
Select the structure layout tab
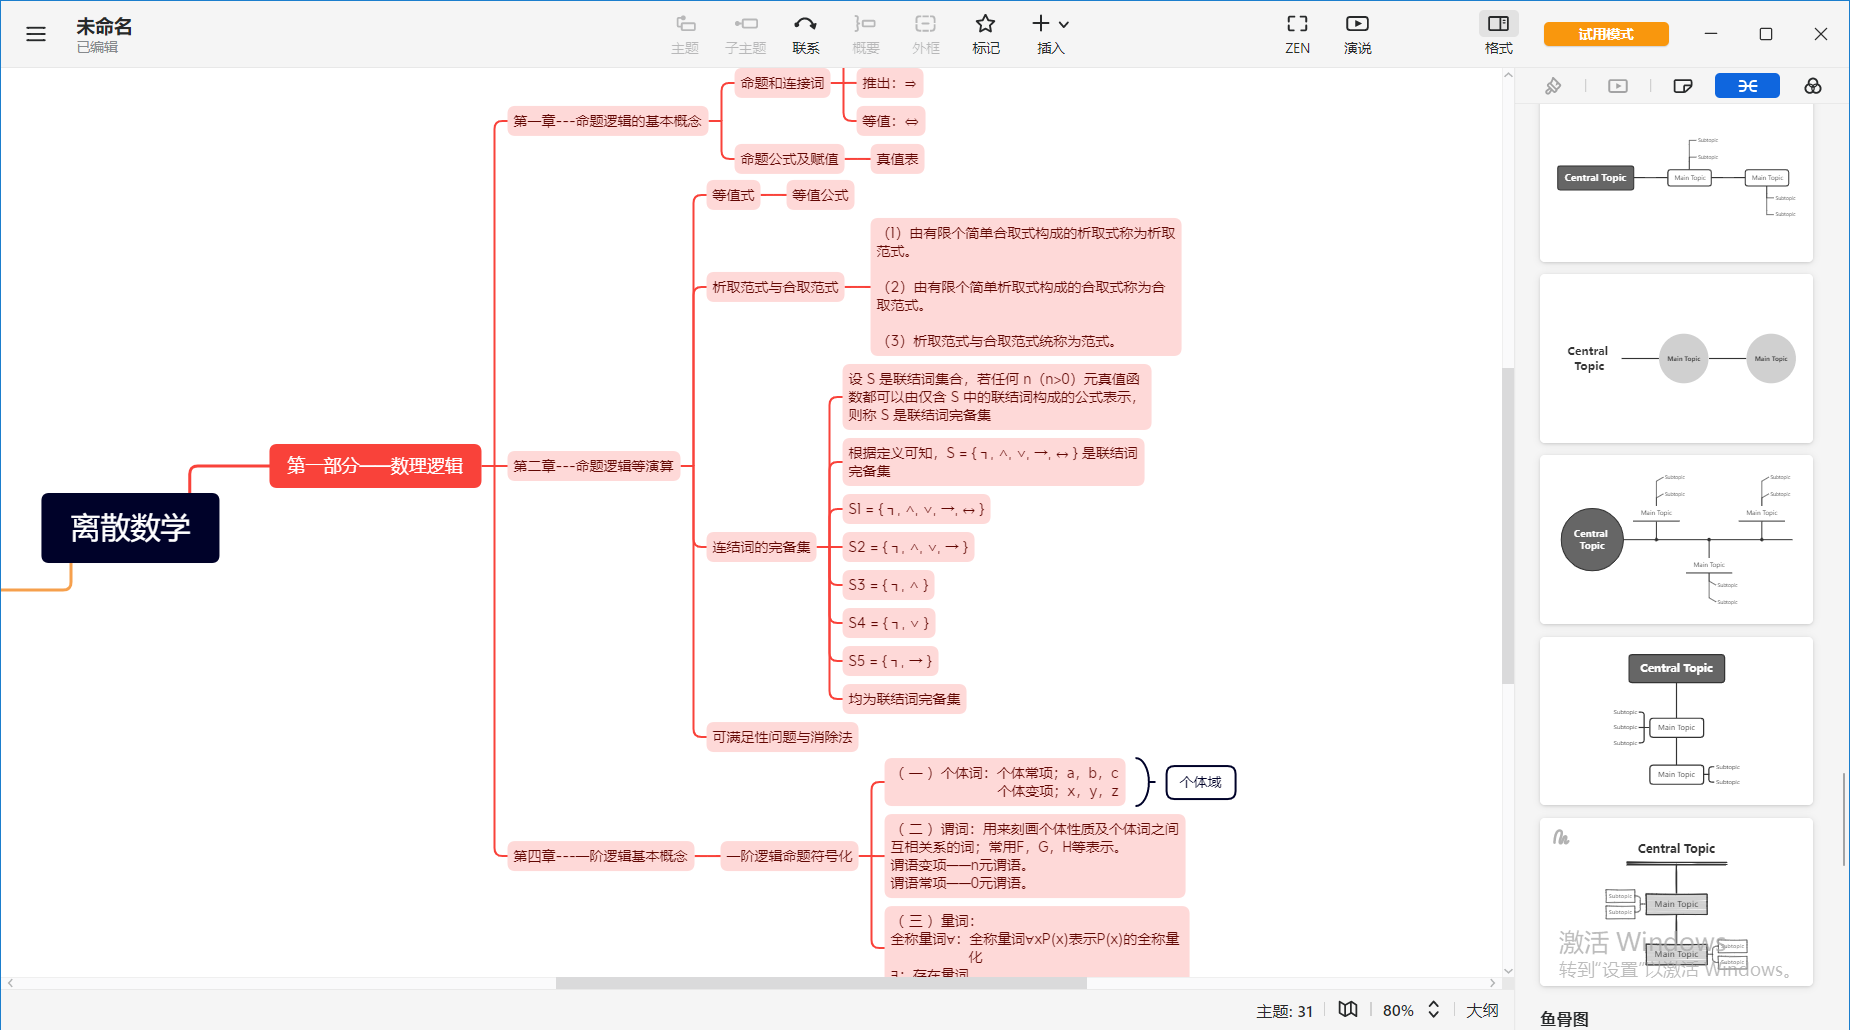pyautogui.click(x=1747, y=86)
